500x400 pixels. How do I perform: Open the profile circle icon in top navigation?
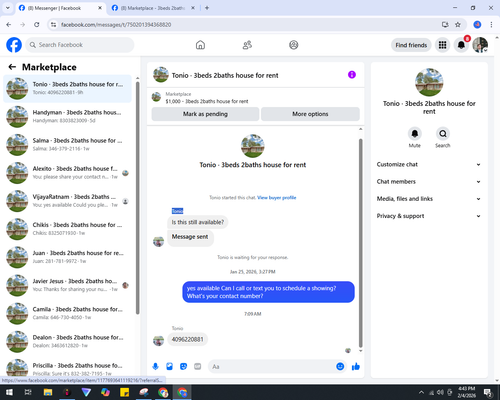[294, 45]
